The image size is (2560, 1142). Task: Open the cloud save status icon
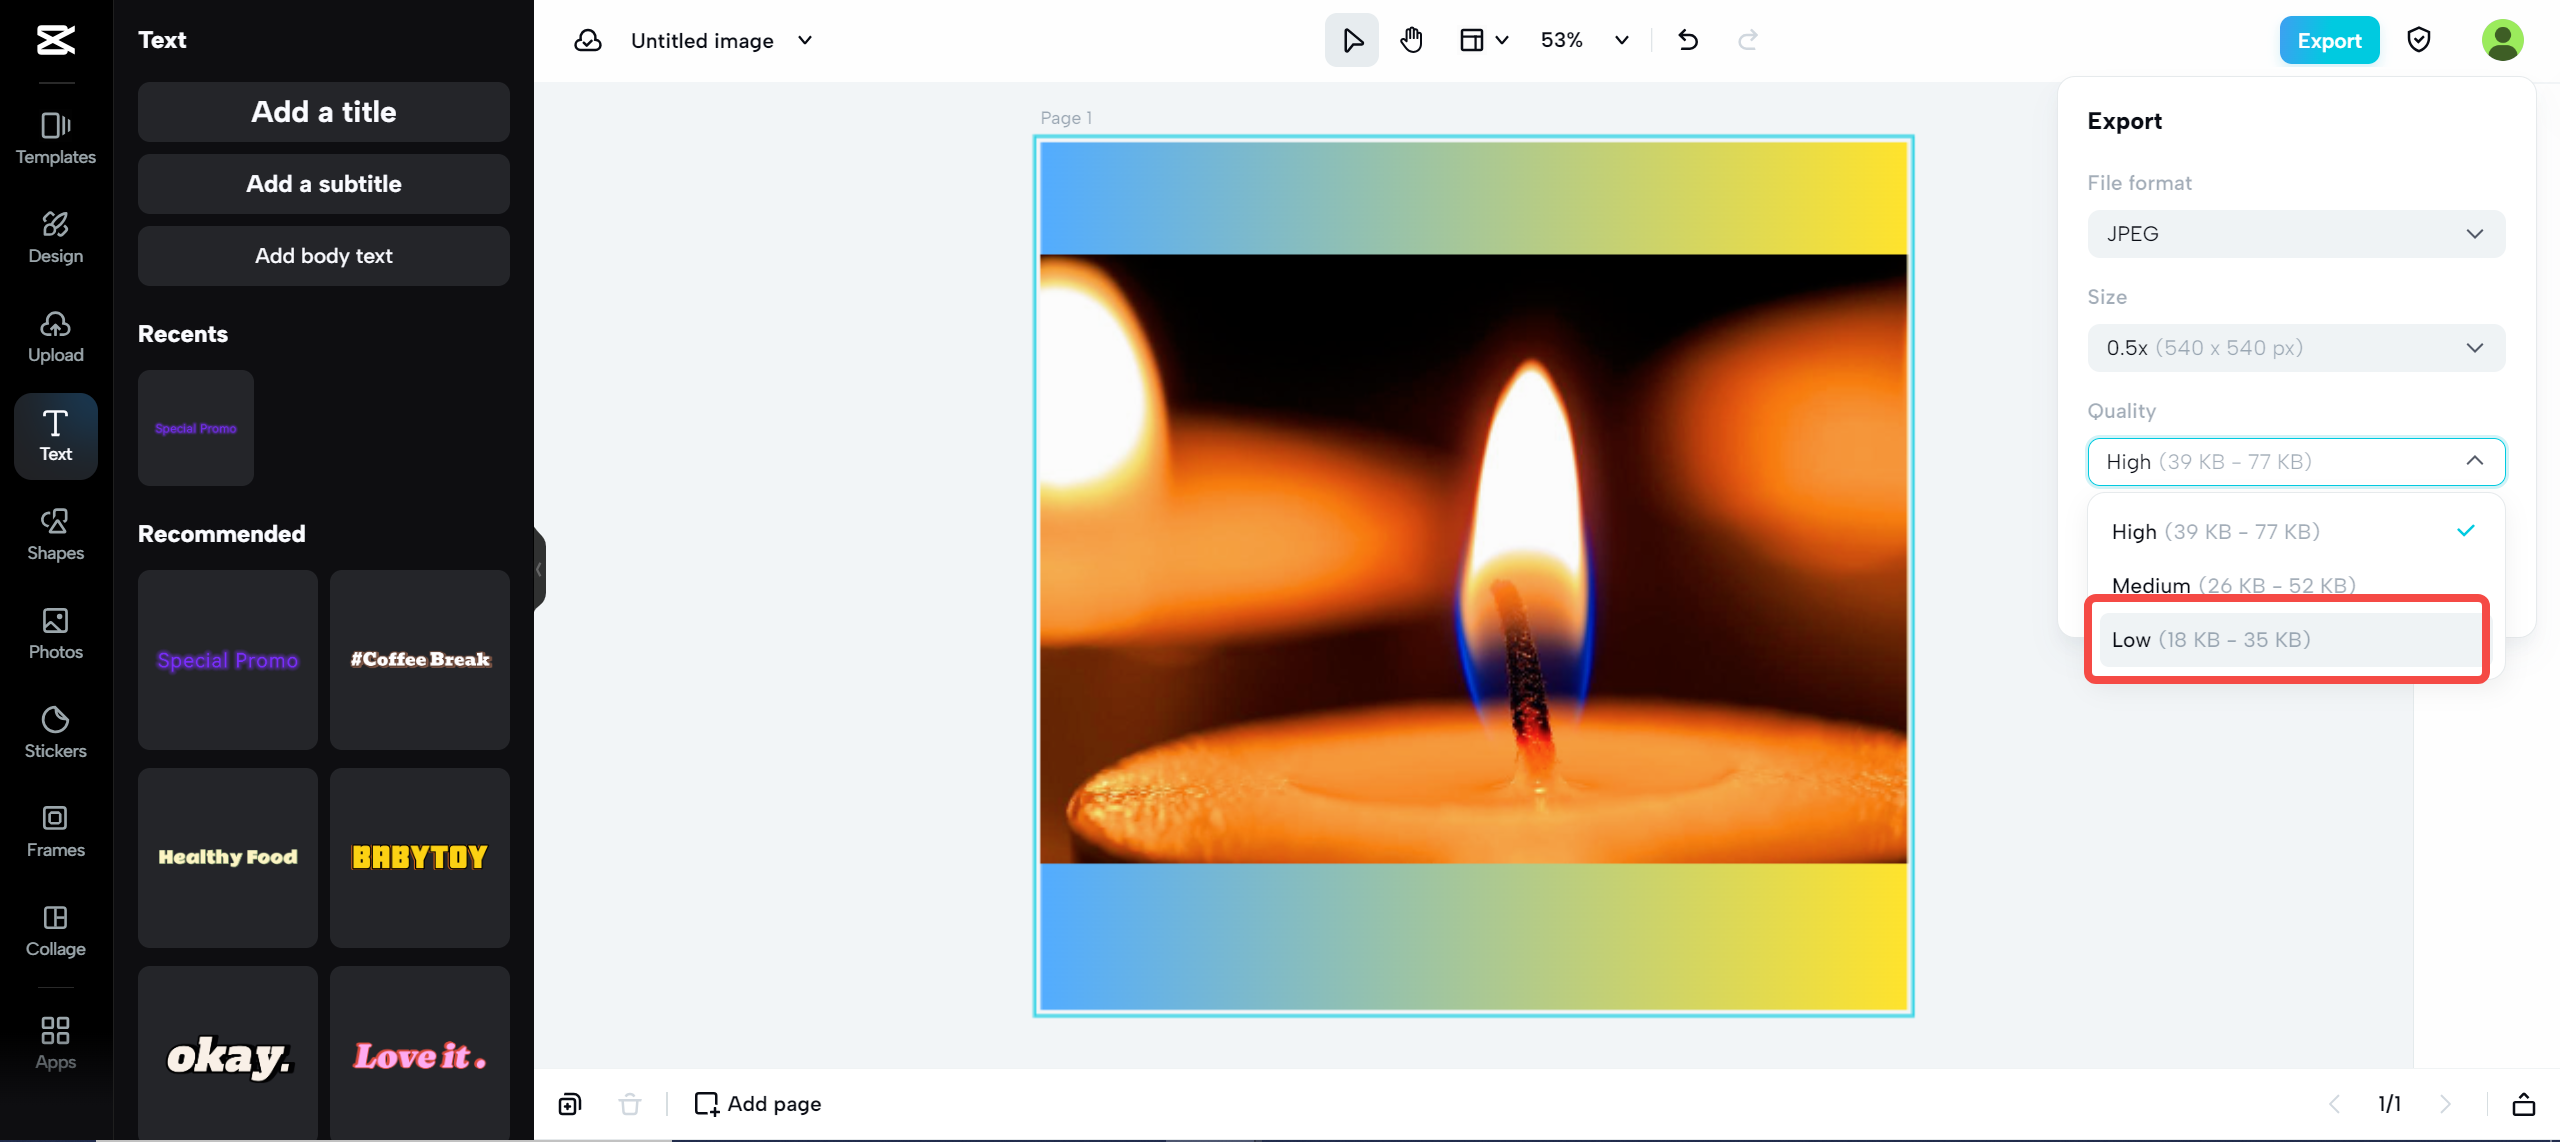click(x=588, y=40)
